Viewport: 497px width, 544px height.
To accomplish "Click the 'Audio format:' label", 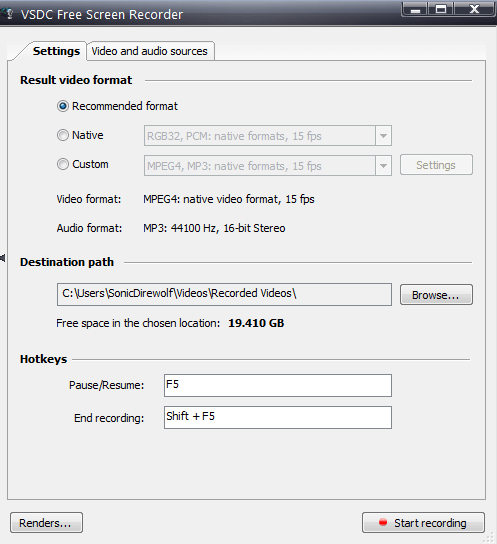I will pos(89,228).
